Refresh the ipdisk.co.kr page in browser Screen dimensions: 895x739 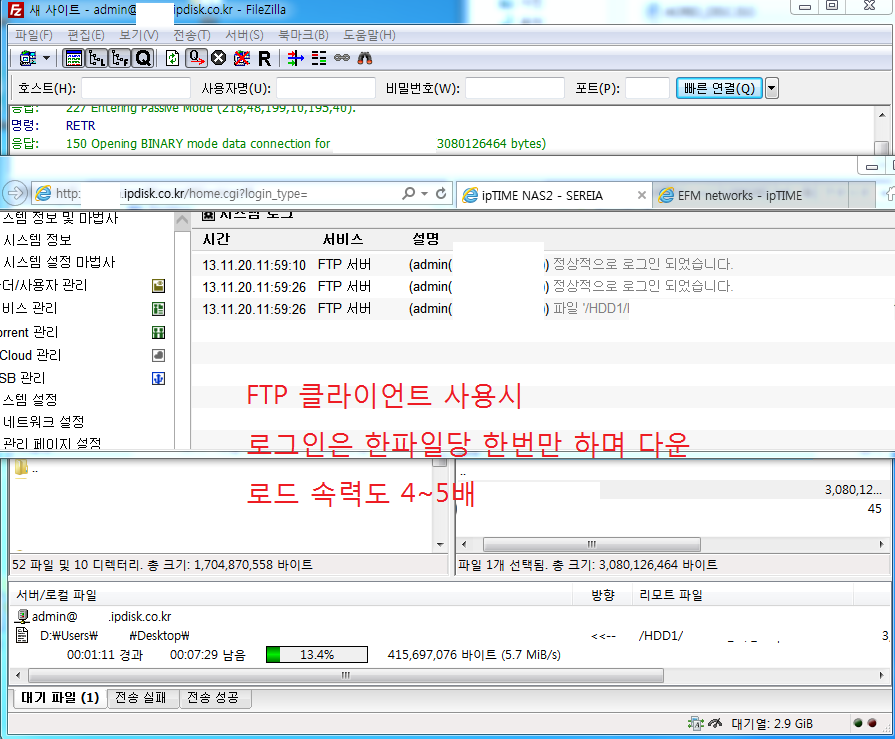click(x=441, y=194)
